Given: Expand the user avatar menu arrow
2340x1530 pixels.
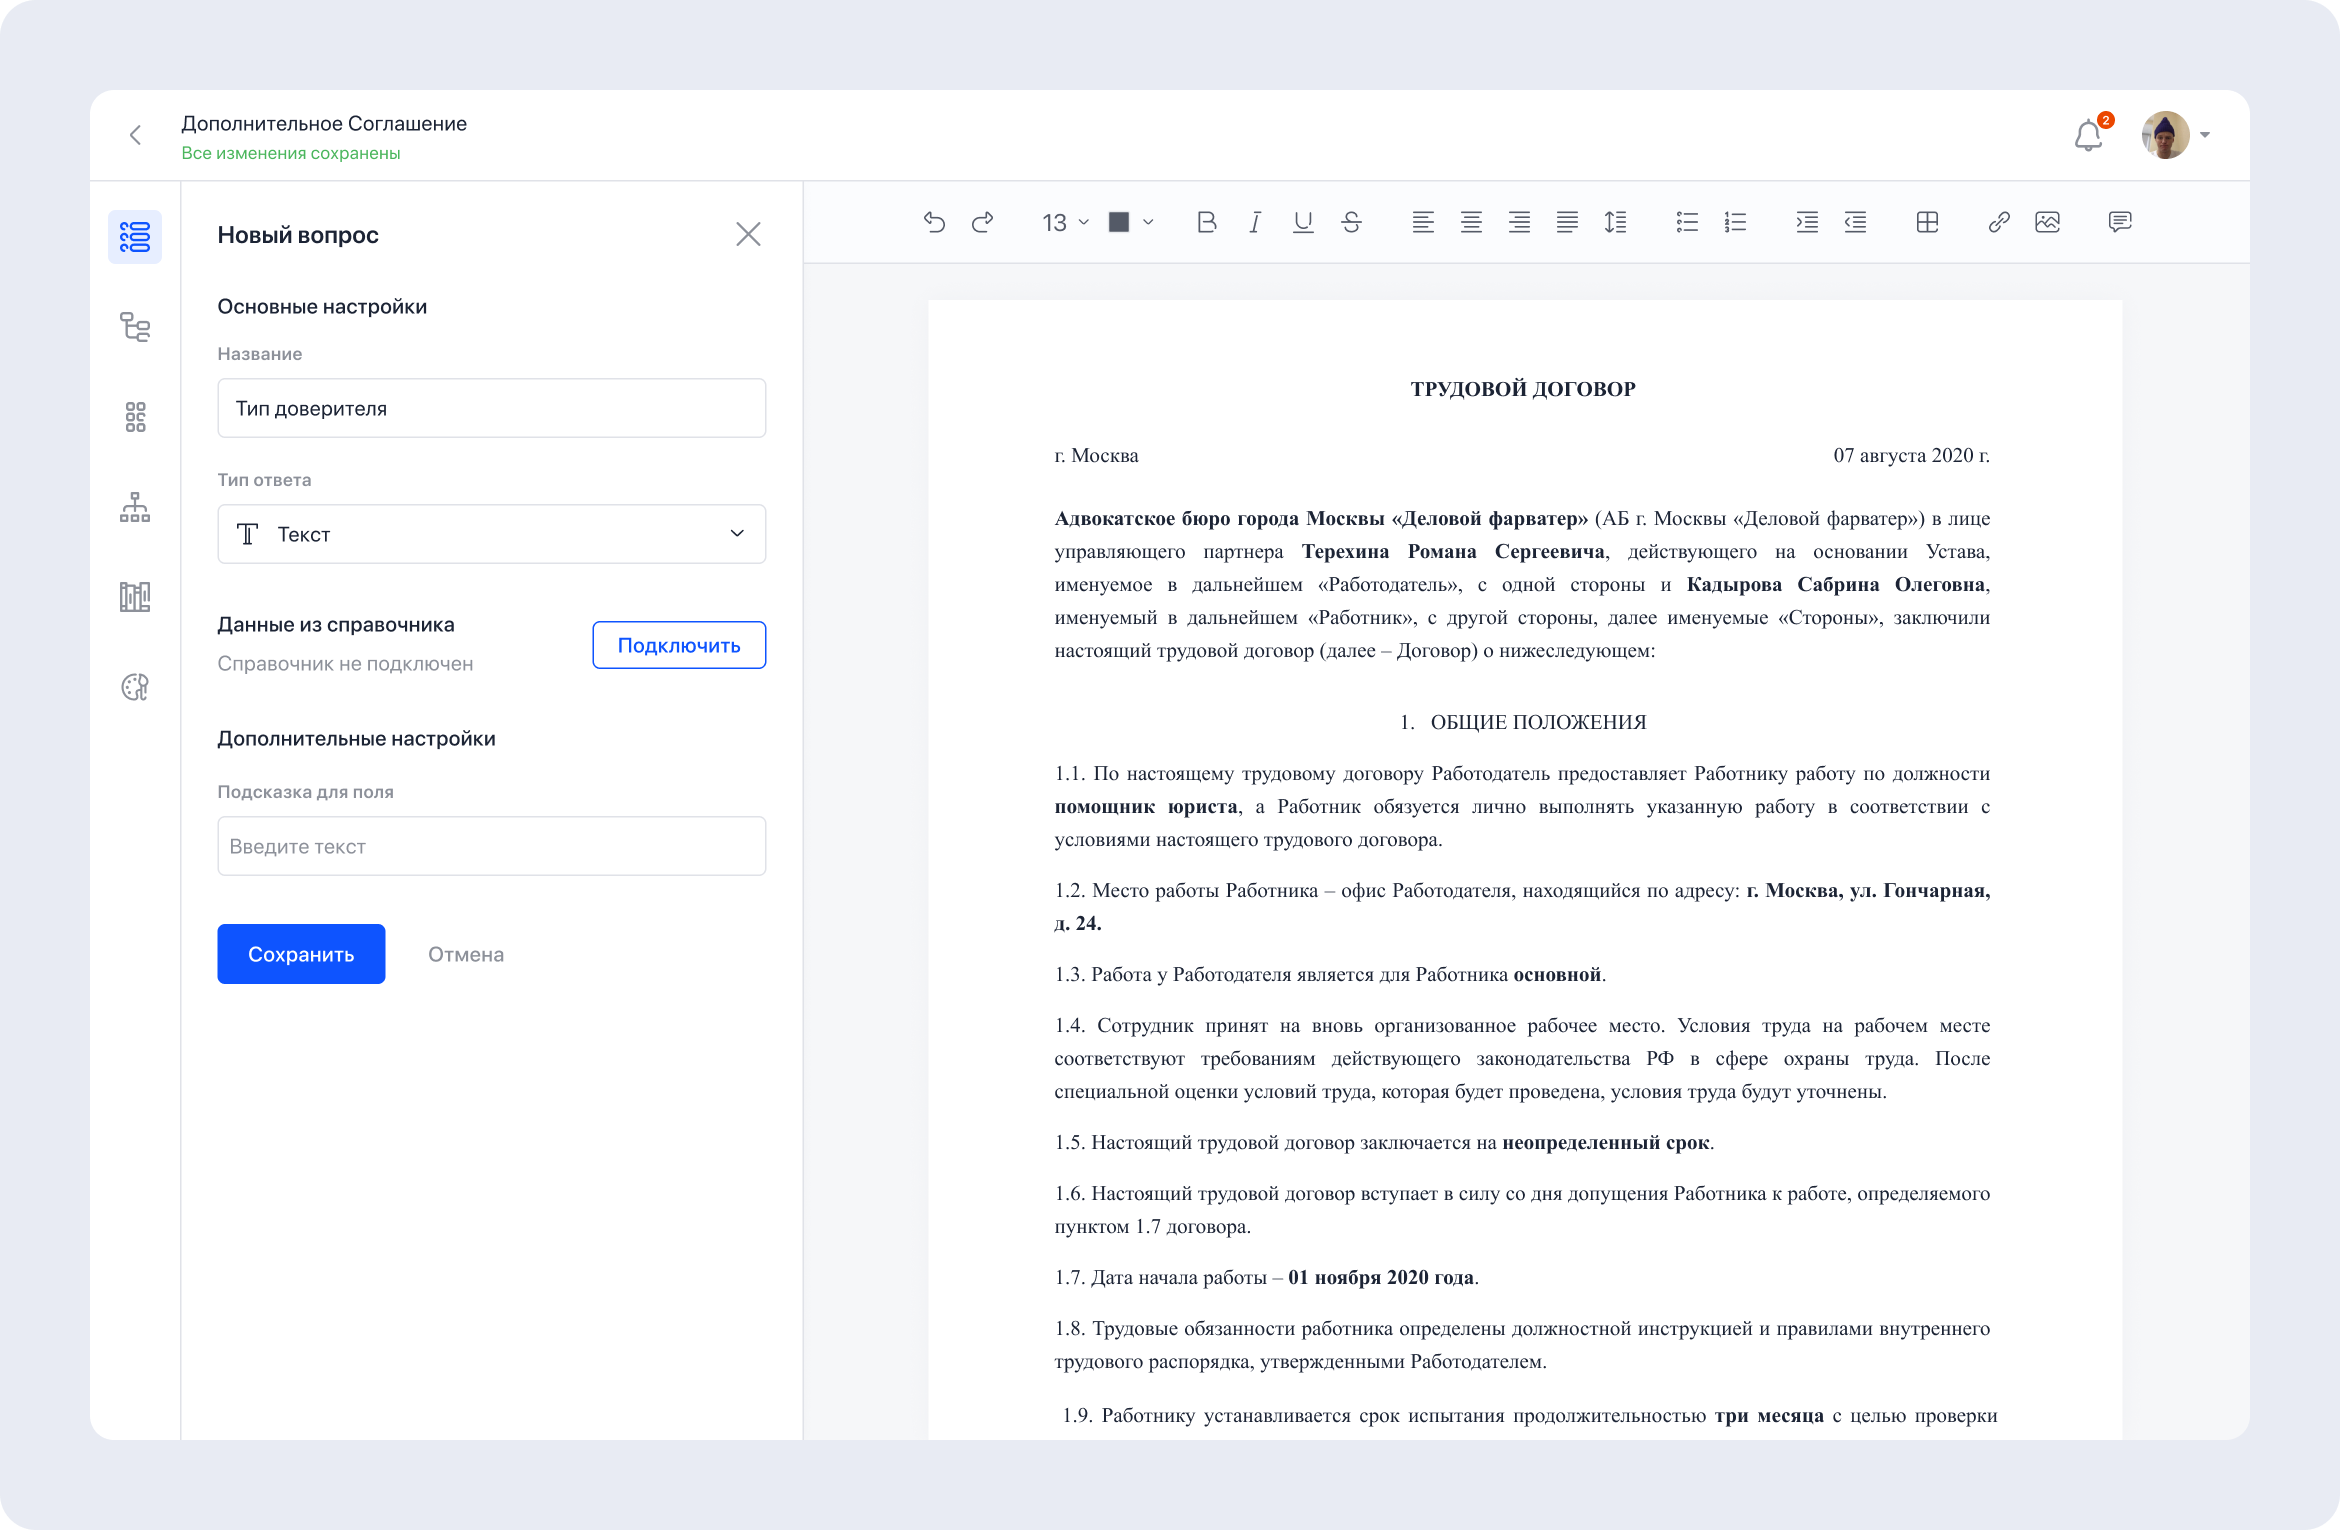Looking at the screenshot, I should coord(2205,135).
